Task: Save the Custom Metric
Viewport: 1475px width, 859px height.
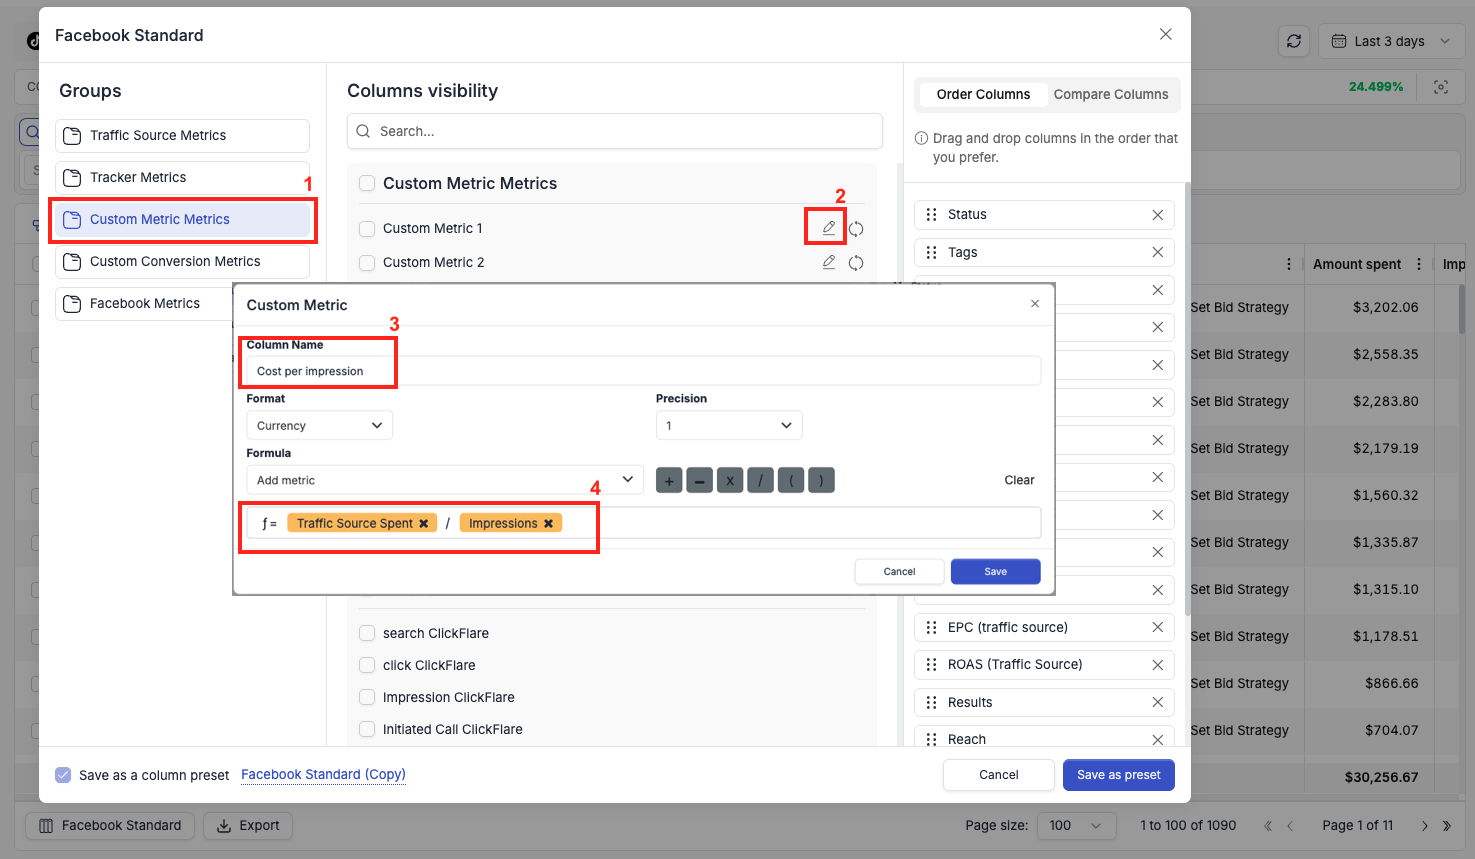Action: 995,572
